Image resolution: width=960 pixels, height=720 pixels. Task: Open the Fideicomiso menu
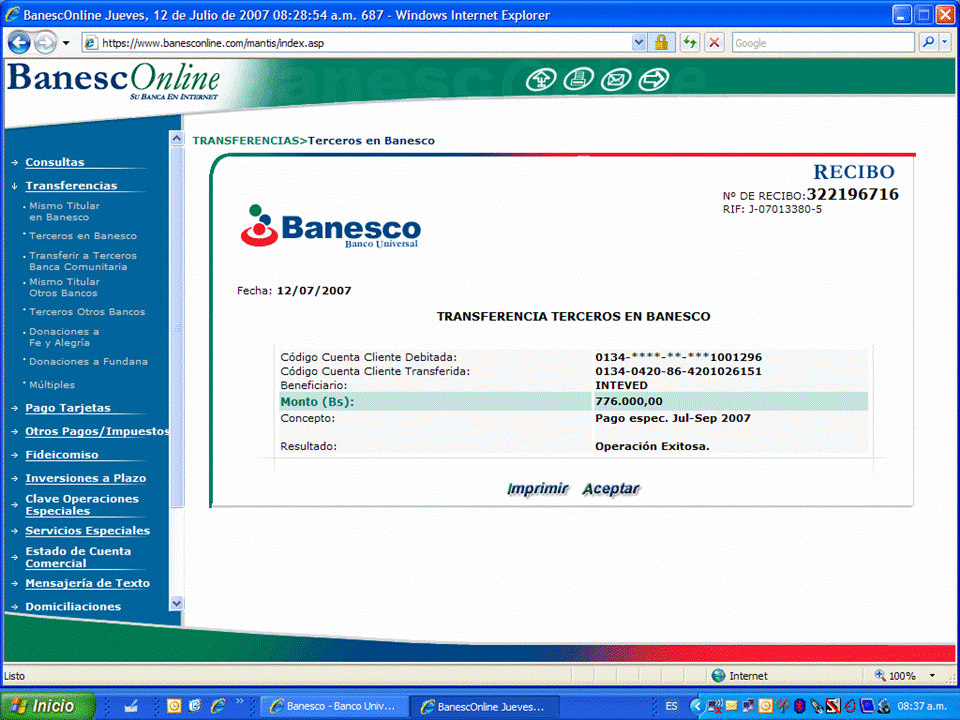coord(62,455)
